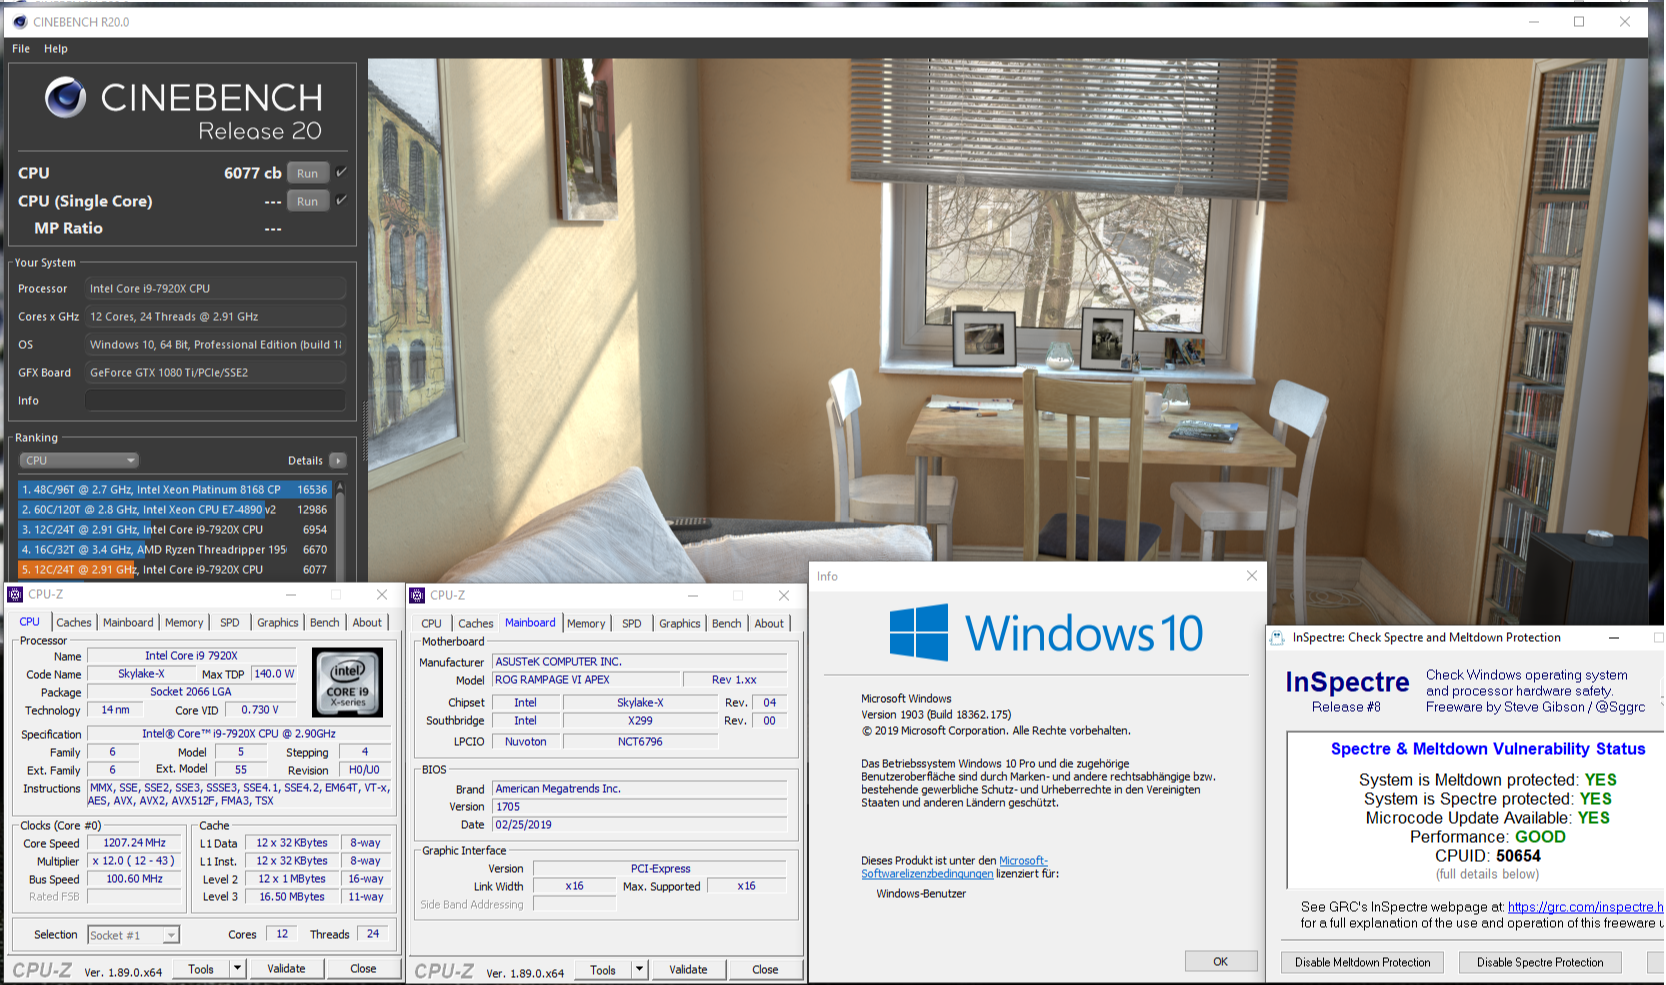Click the Max TDP 140.0 W value
The height and width of the screenshot is (985, 1666).
coord(275,674)
